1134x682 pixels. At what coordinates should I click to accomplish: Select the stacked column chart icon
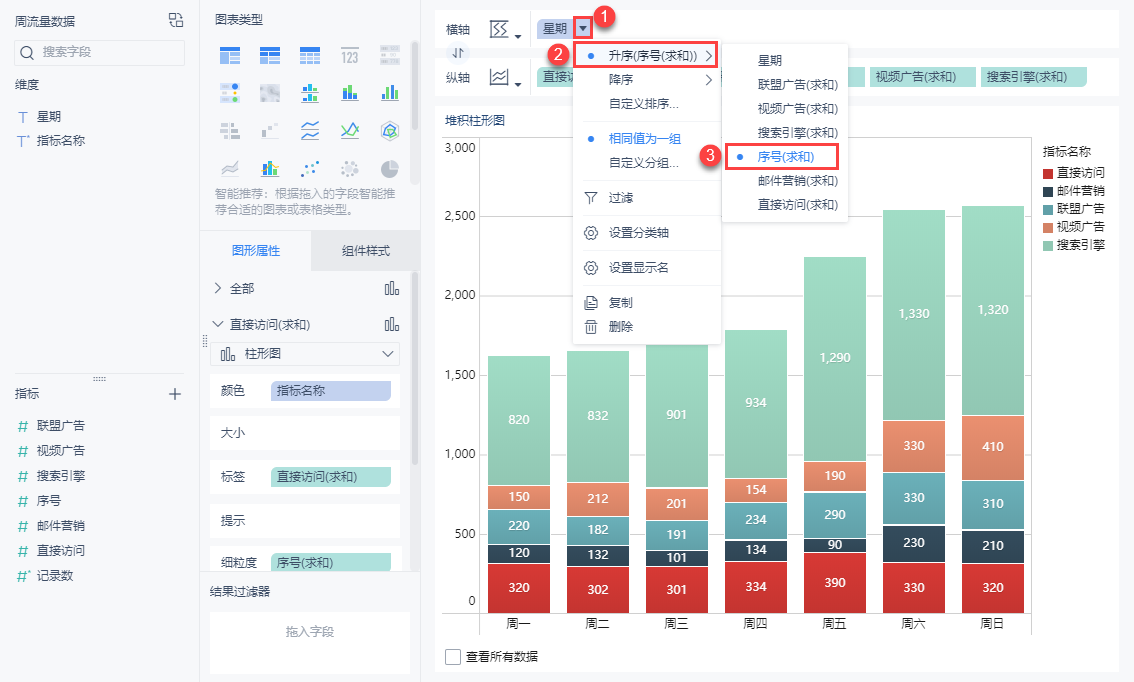pos(349,93)
